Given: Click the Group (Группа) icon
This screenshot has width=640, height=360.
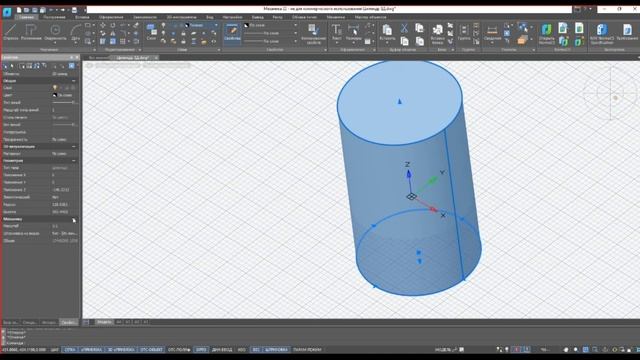Looking at the screenshot, I should pos(464,32).
